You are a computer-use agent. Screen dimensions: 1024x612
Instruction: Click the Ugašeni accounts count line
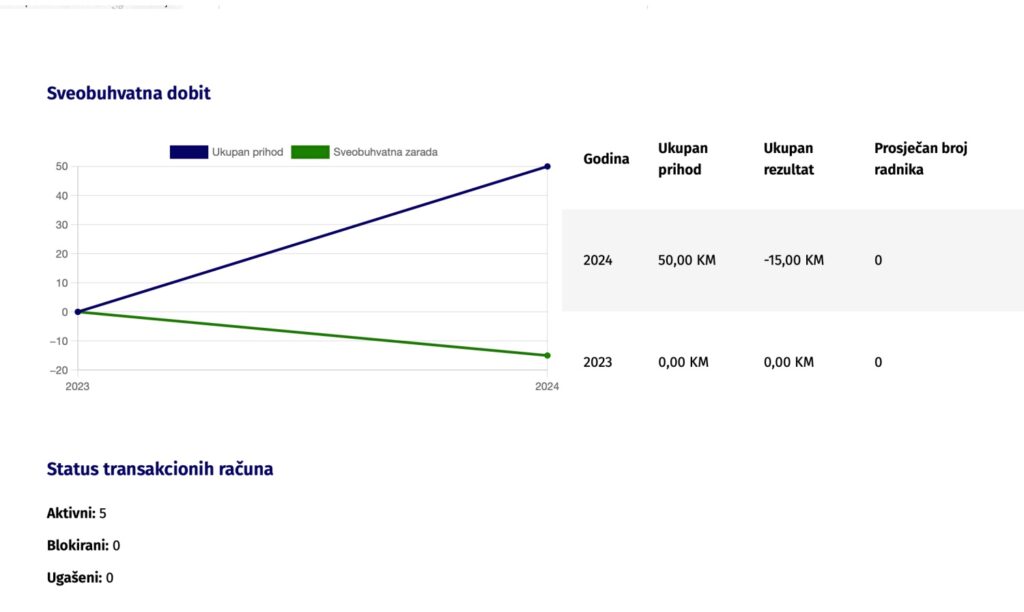coord(80,578)
